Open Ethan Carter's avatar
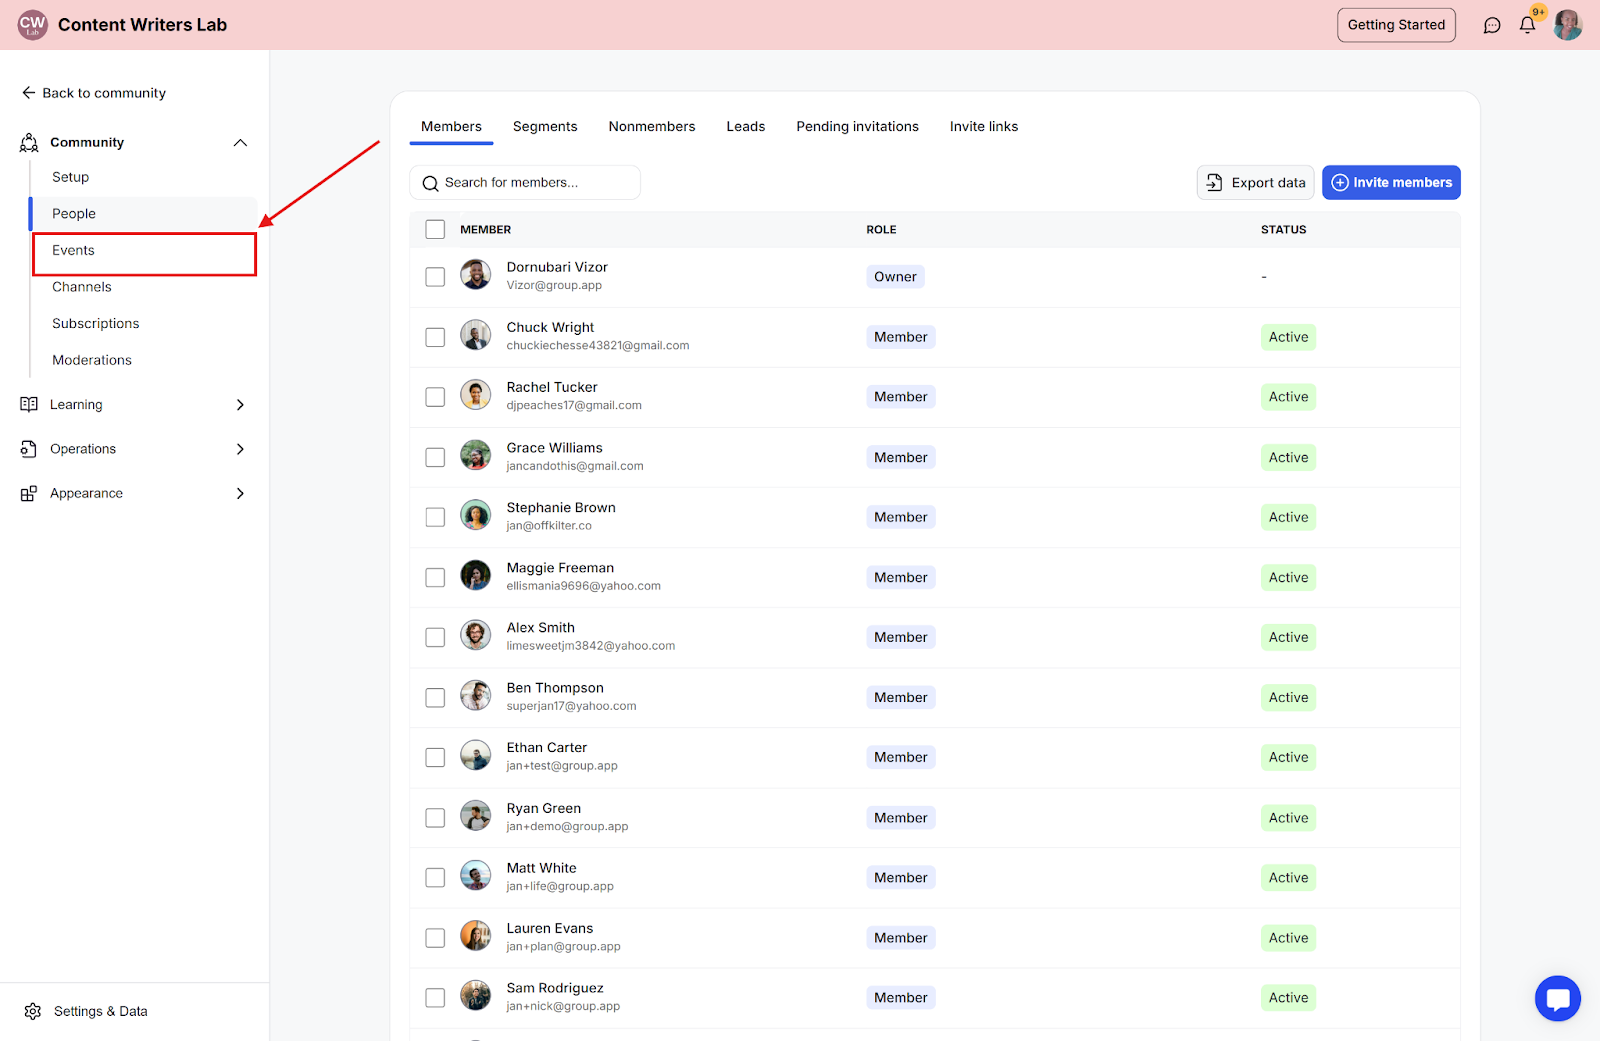The width and height of the screenshot is (1600, 1041). click(x=475, y=755)
